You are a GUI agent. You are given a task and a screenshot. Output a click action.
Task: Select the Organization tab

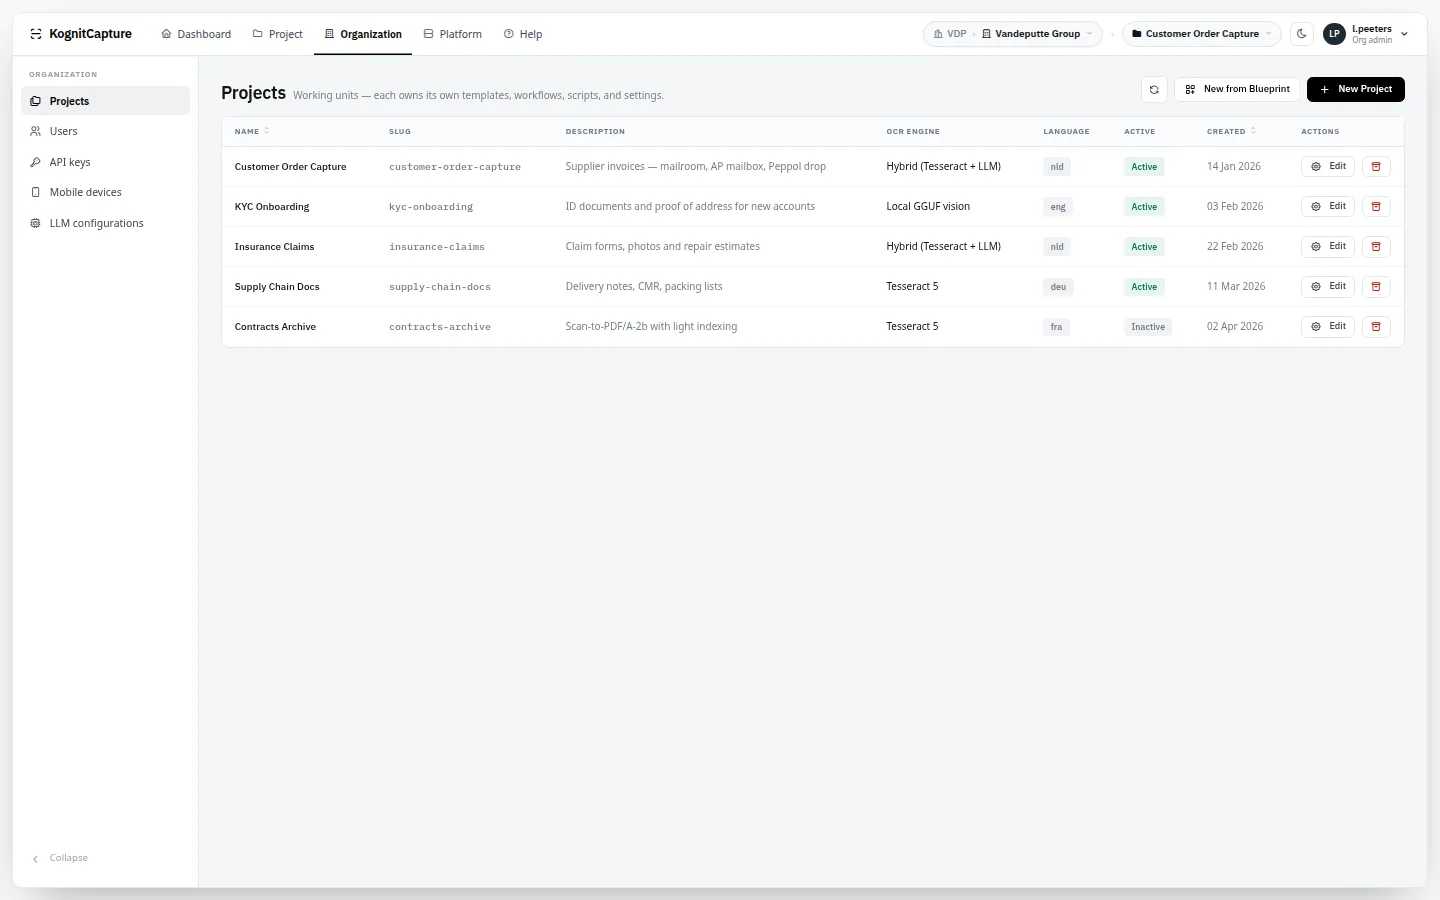[x=363, y=34]
